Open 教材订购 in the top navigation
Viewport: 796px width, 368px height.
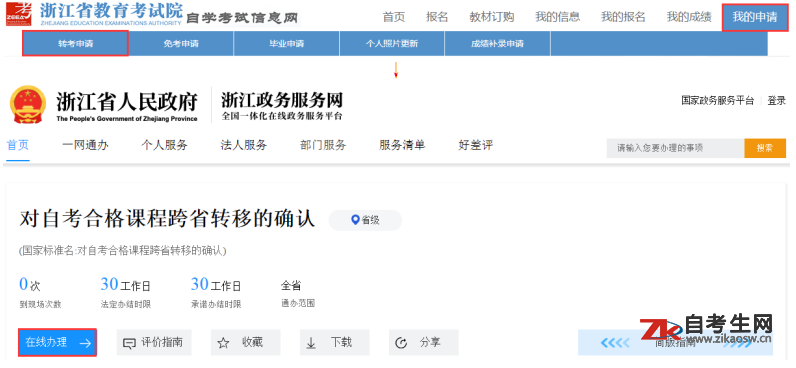tap(491, 17)
